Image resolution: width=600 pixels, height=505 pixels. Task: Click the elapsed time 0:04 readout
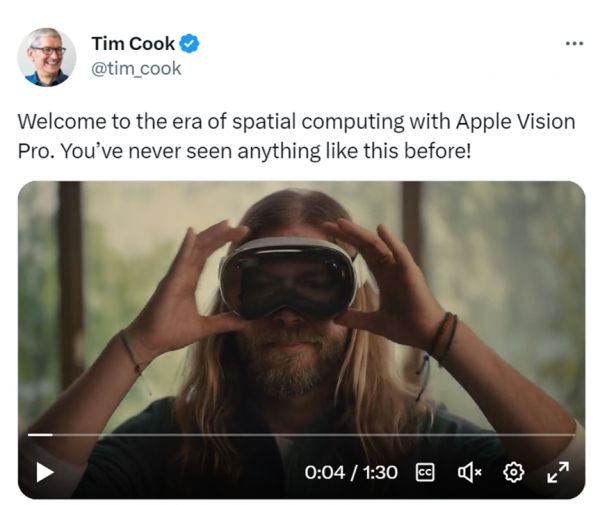tap(324, 471)
